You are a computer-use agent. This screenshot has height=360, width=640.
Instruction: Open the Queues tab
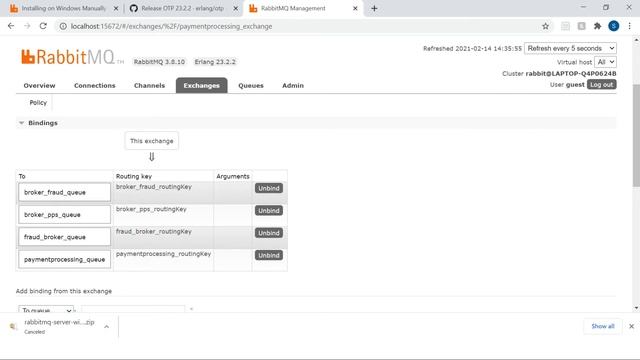click(x=251, y=85)
